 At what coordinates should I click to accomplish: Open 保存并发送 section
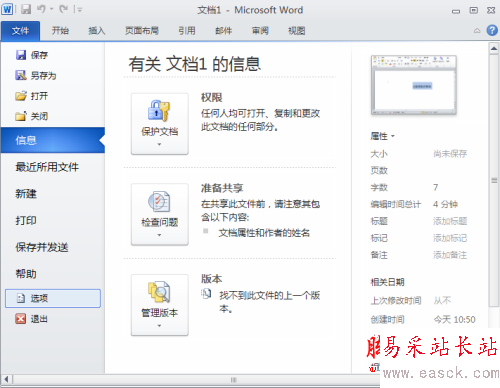pyautogui.click(x=42, y=247)
